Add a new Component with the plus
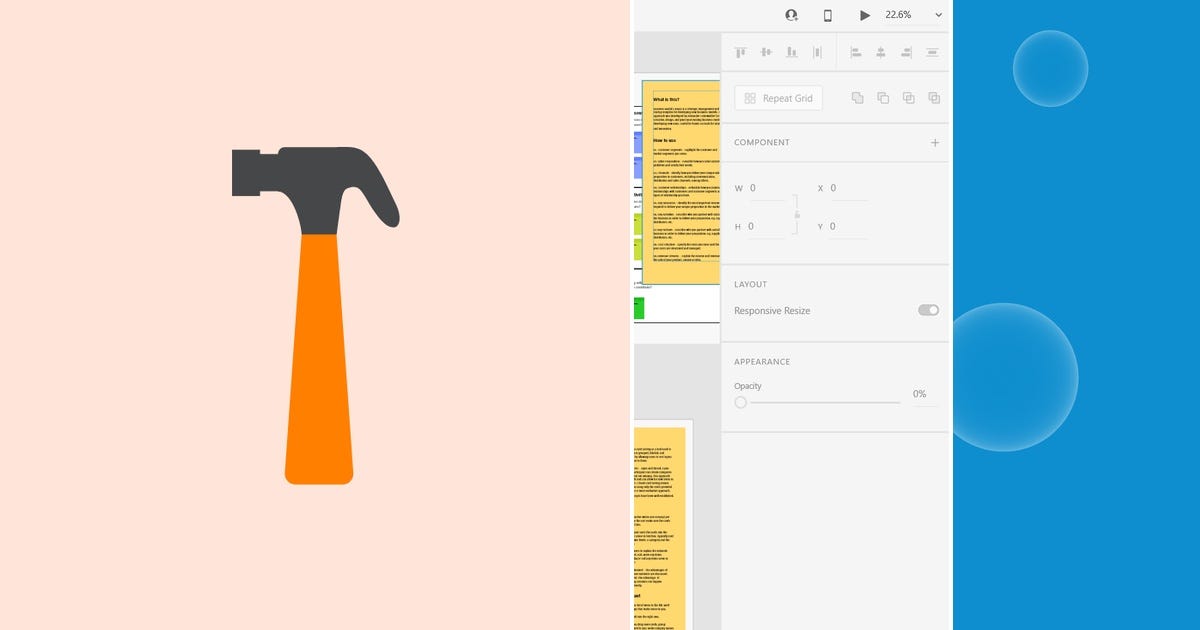 tap(935, 142)
